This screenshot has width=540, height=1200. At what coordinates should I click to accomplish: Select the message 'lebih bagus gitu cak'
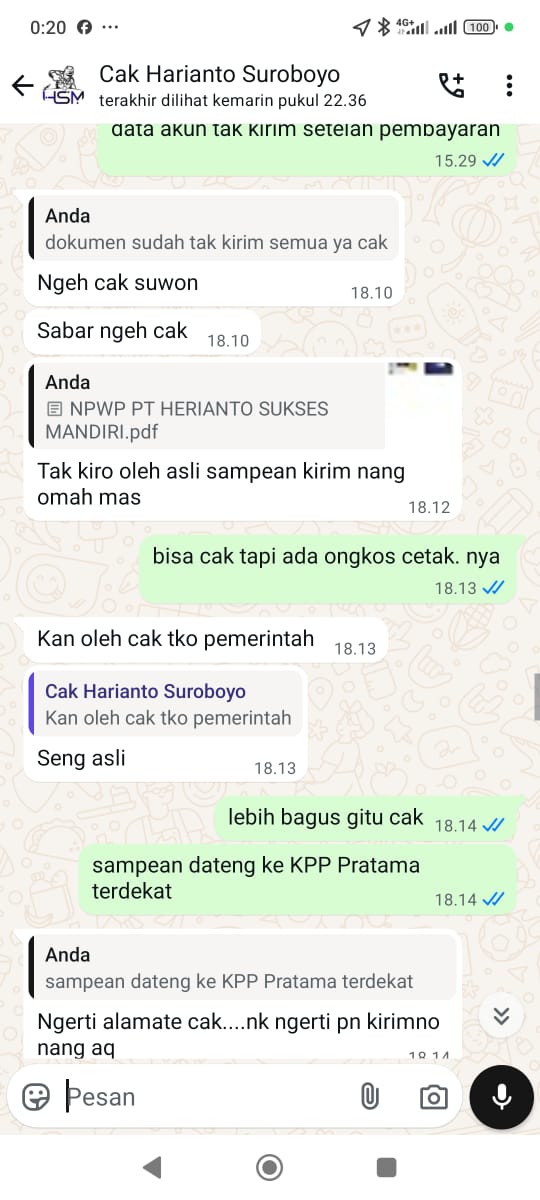point(326,817)
